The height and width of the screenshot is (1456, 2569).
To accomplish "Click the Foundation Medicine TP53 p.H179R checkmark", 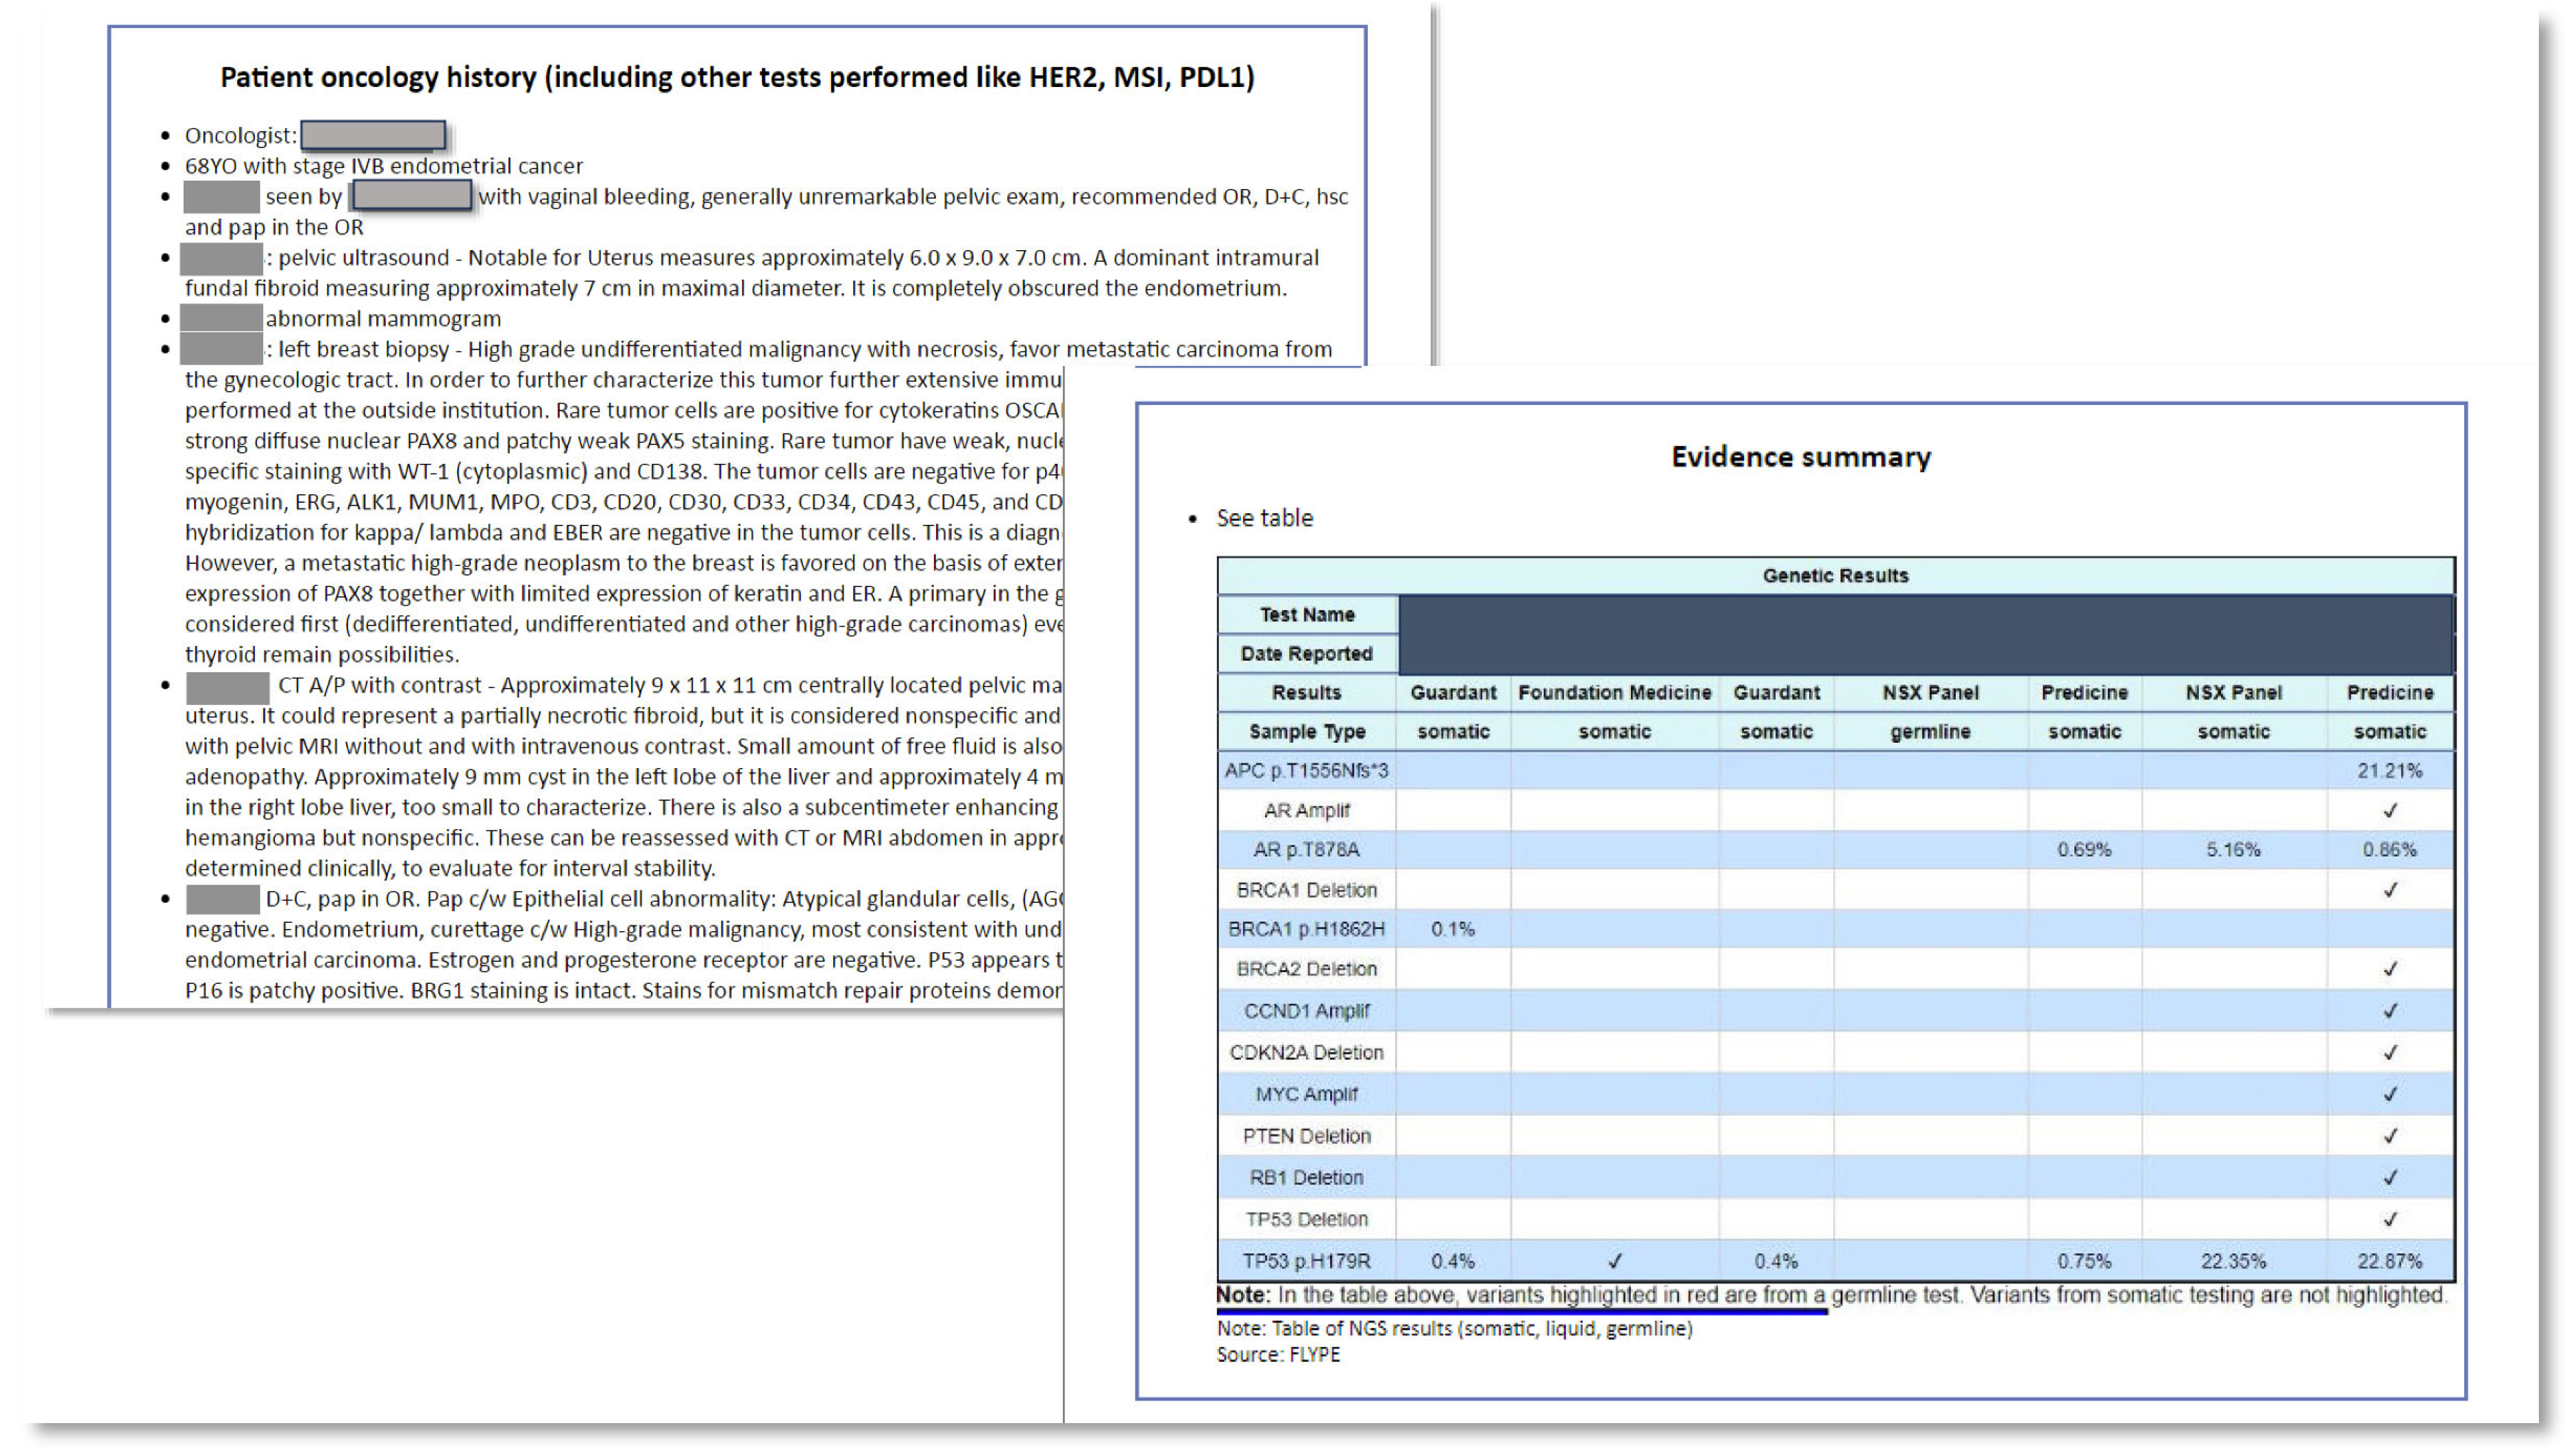I will (x=1614, y=1262).
